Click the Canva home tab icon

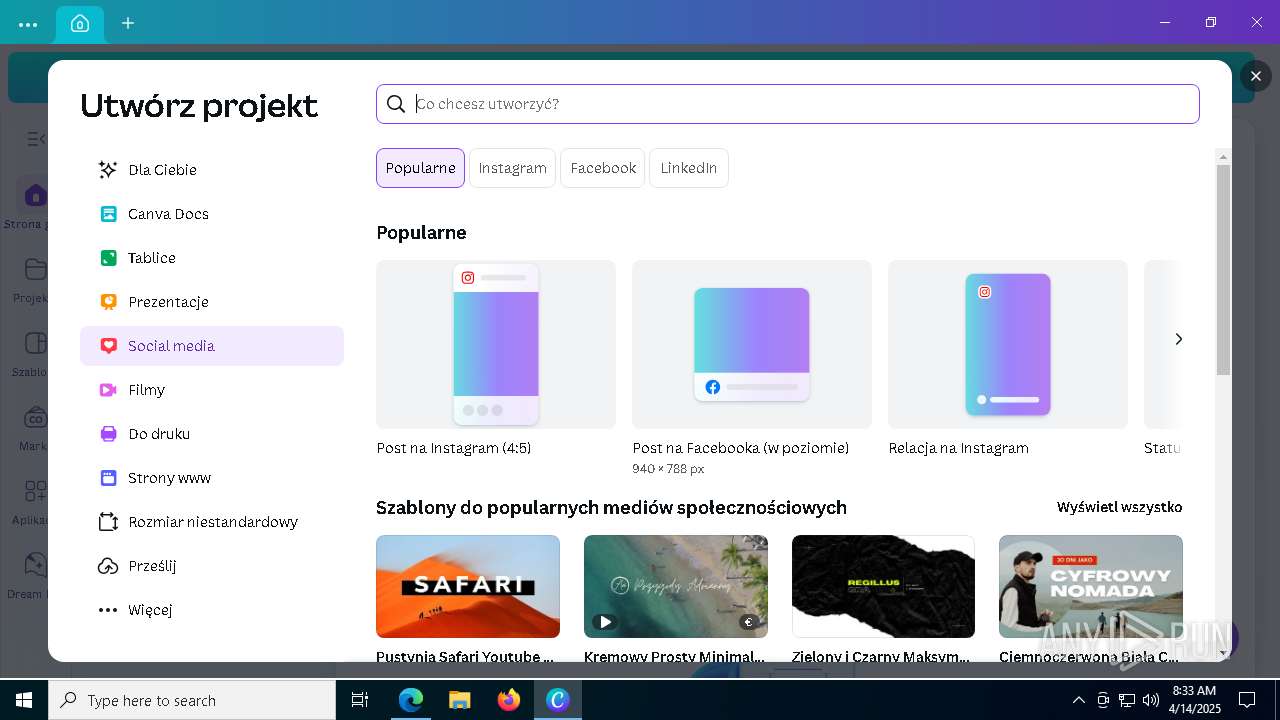click(x=80, y=23)
